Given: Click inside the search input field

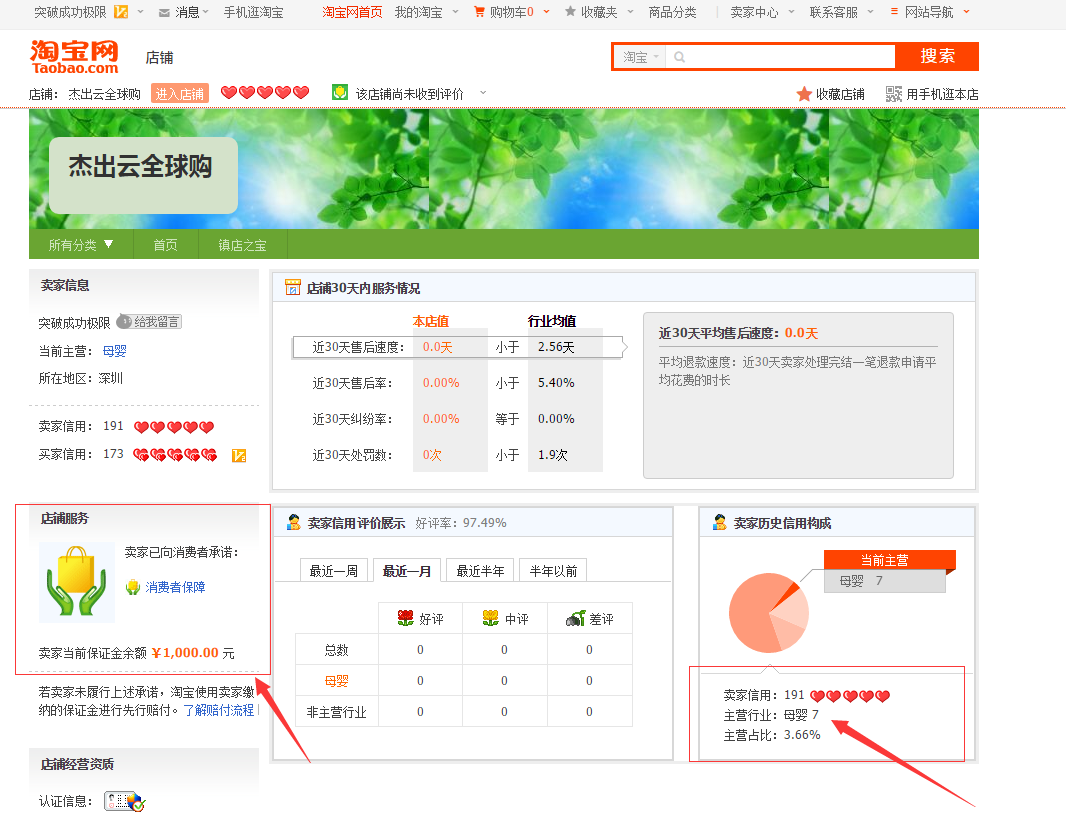Looking at the screenshot, I should pos(780,57).
